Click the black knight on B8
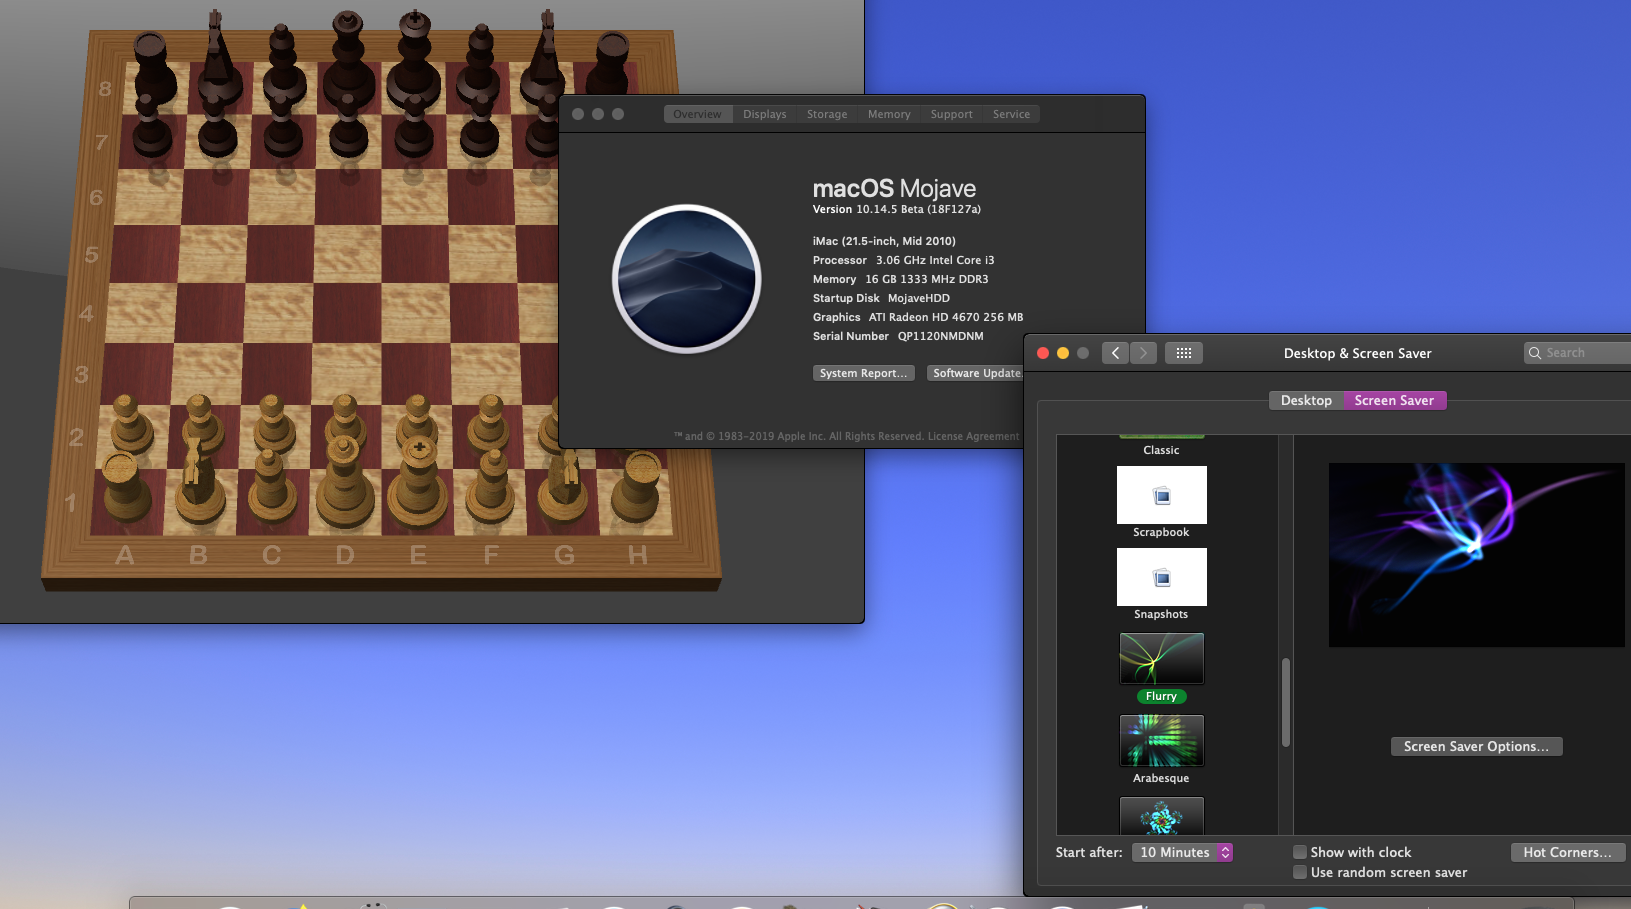The width and height of the screenshot is (1631, 909). coord(217,58)
